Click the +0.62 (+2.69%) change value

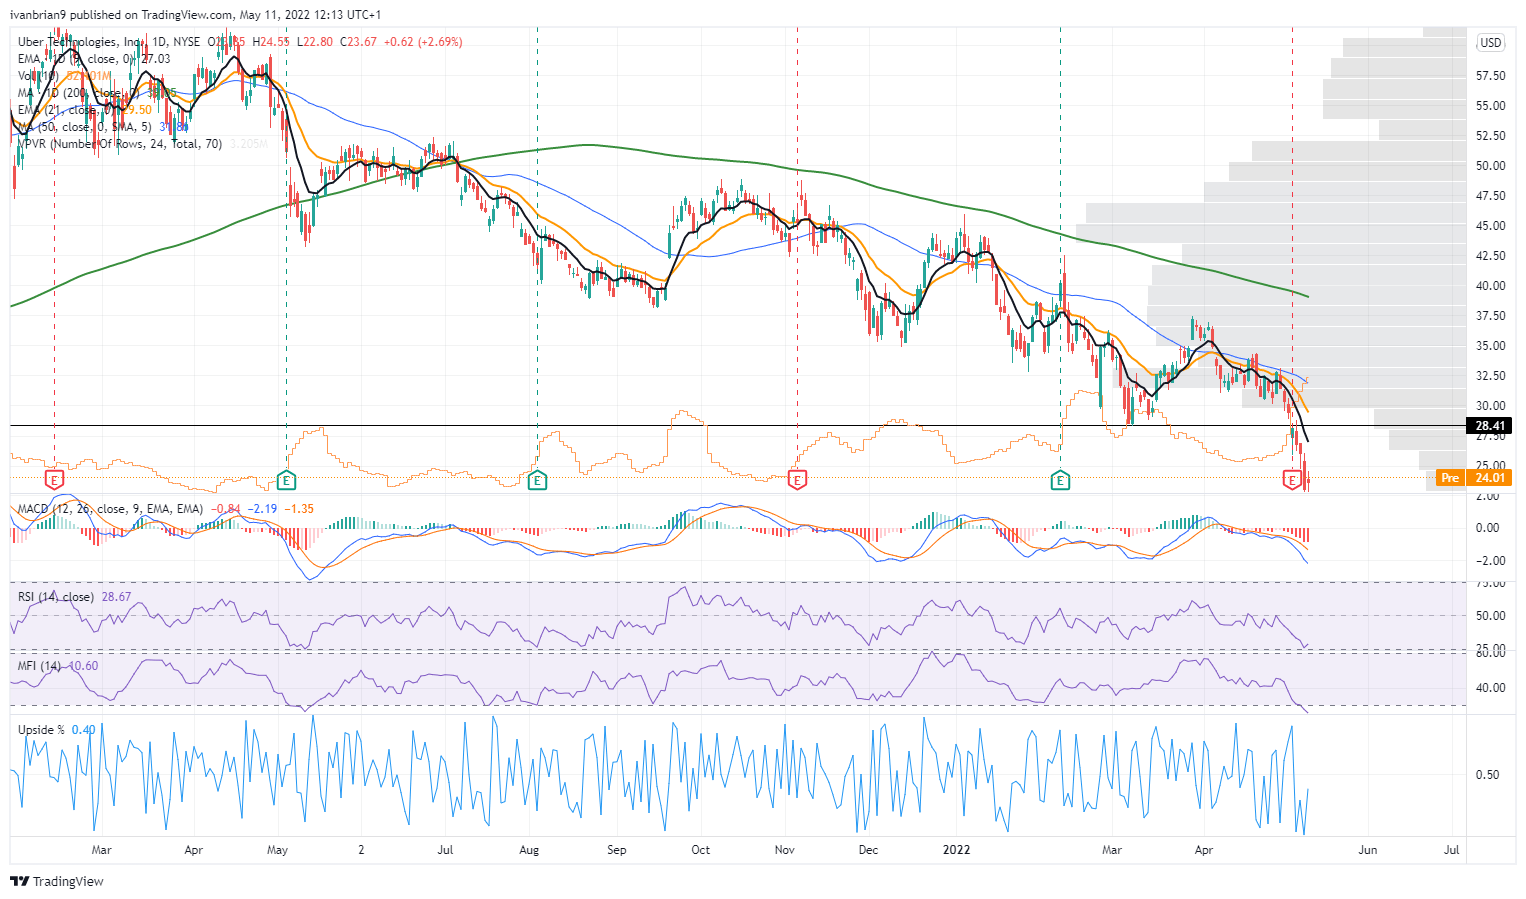422,42
